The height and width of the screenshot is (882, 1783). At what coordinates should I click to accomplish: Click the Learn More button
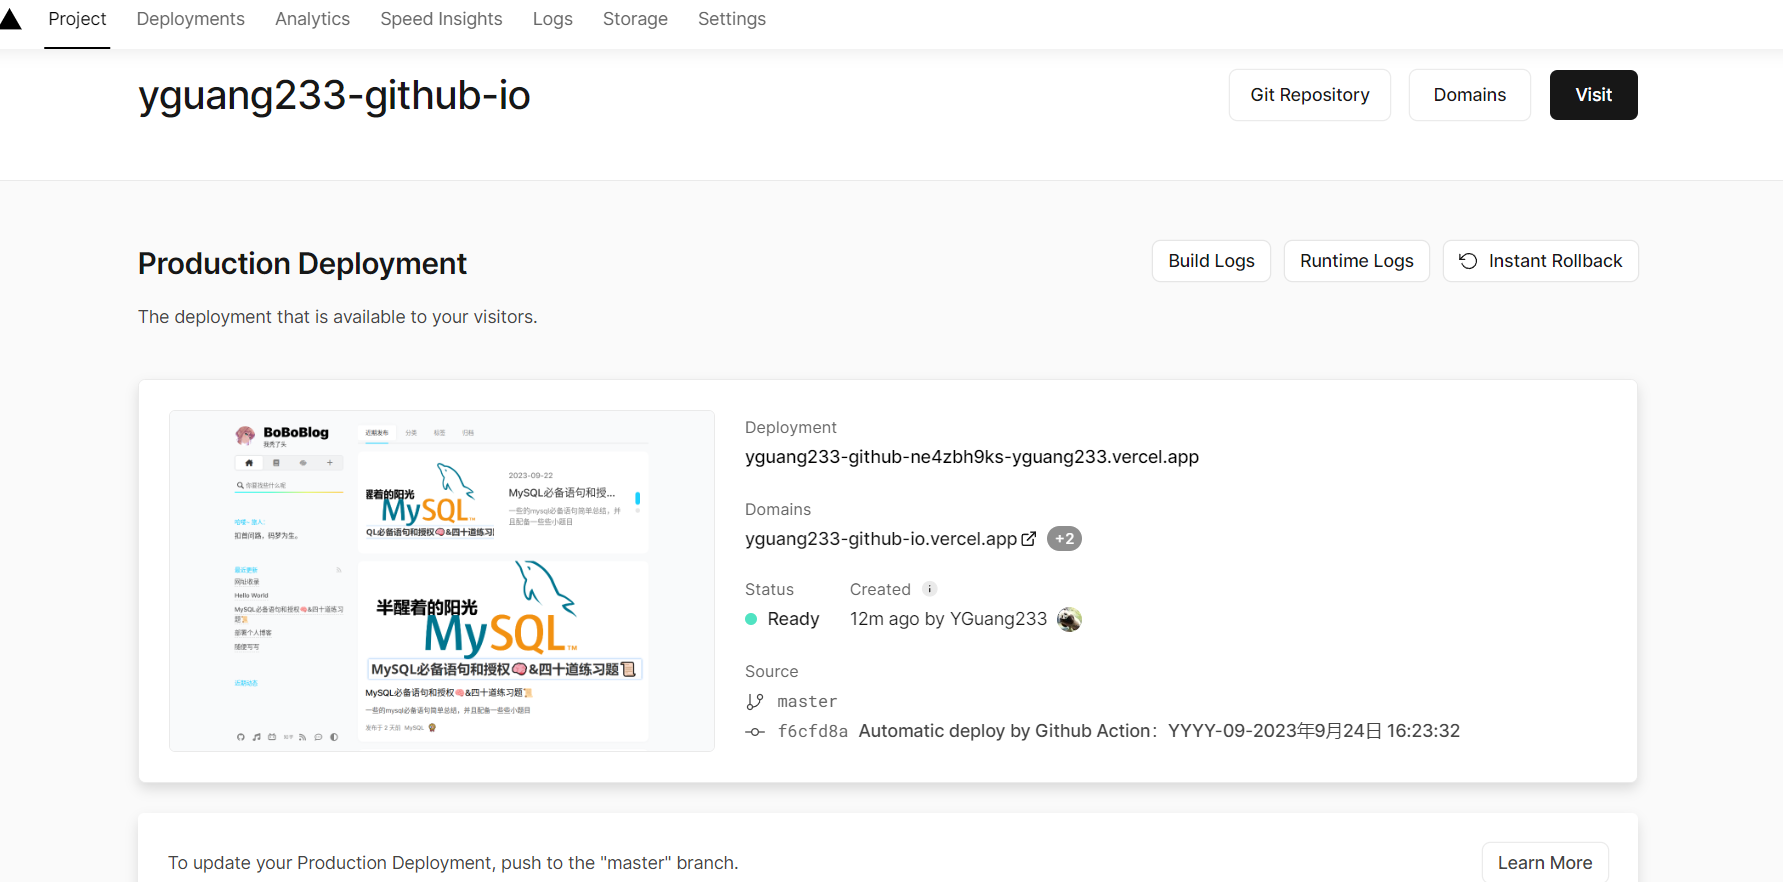(x=1544, y=863)
